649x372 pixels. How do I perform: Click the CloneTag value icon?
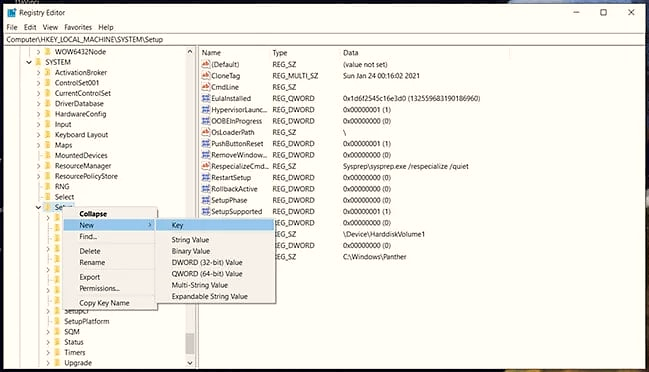click(x=206, y=76)
